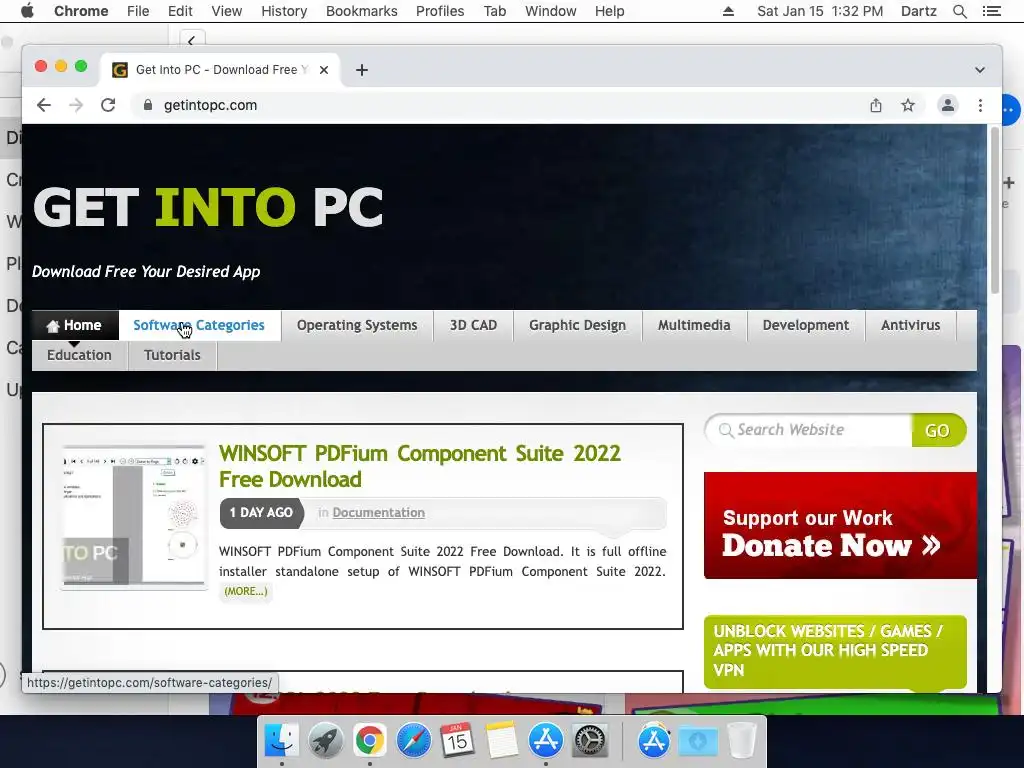Image resolution: width=1024 pixels, height=768 pixels.
Task: Open Operating Systems category
Action: coord(357,325)
